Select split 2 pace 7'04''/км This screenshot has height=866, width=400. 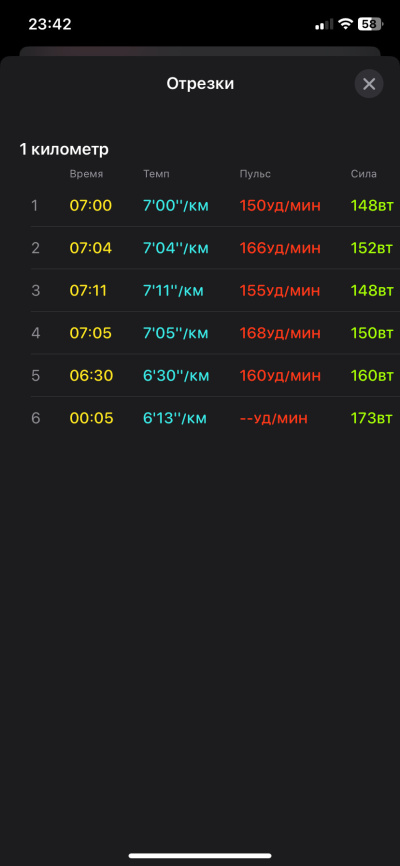coord(176,248)
